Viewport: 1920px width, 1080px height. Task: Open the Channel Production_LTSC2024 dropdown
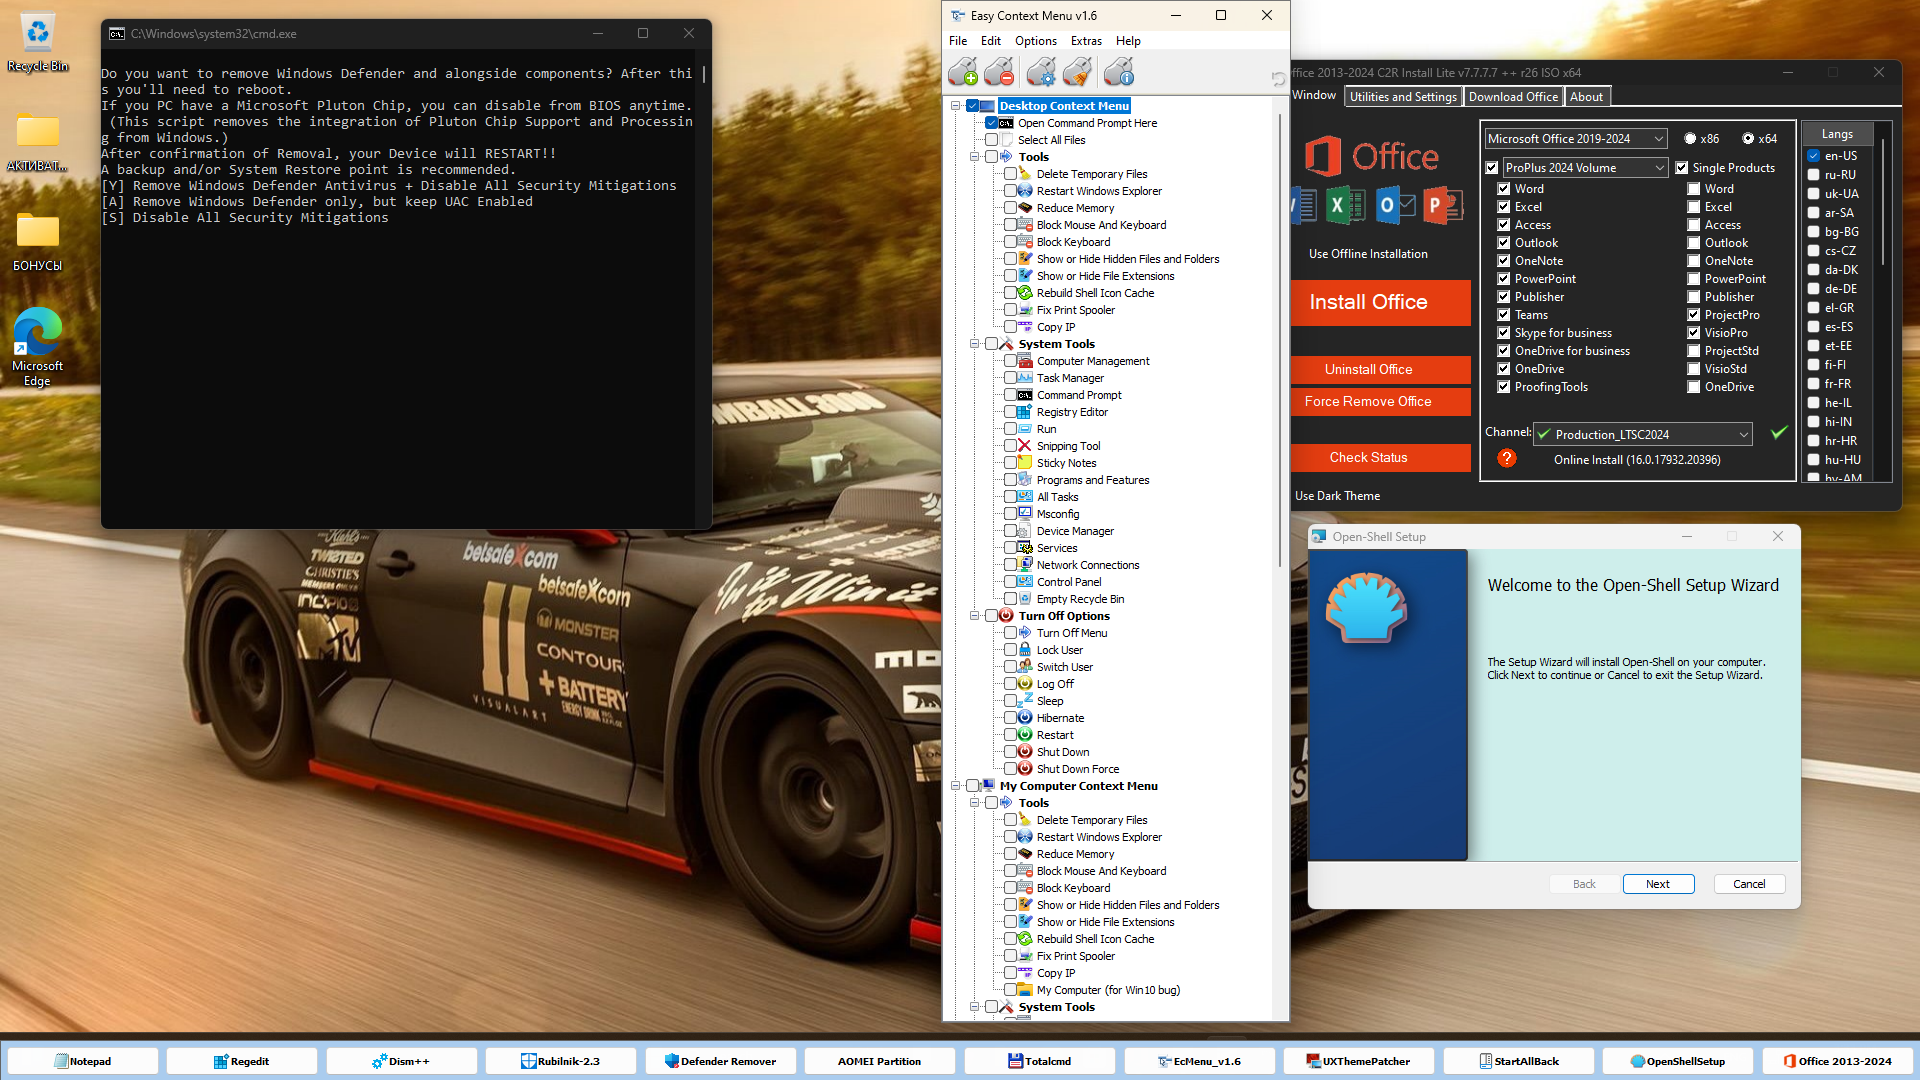[1643, 434]
